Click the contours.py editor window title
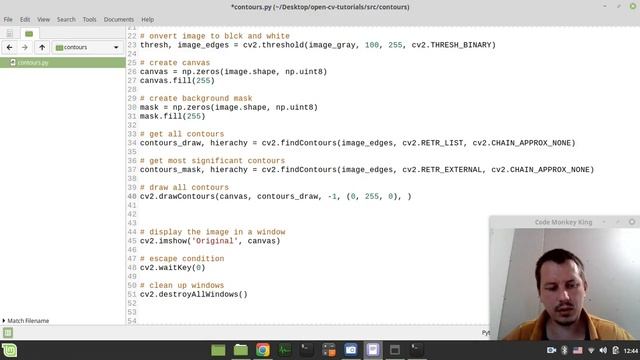The image size is (640, 360). click(320, 7)
